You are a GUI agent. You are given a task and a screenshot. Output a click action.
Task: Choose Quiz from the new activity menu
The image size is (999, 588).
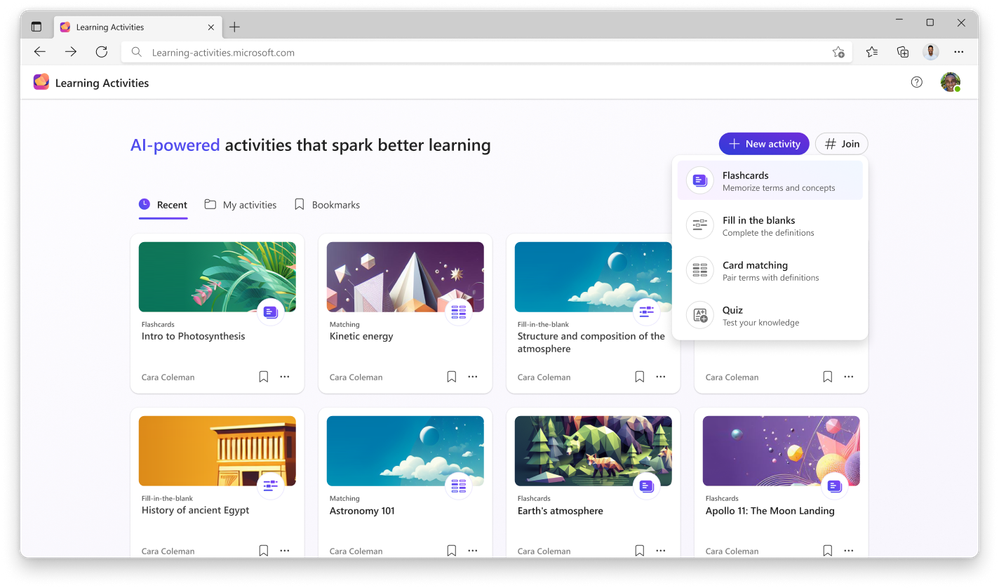point(770,315)
